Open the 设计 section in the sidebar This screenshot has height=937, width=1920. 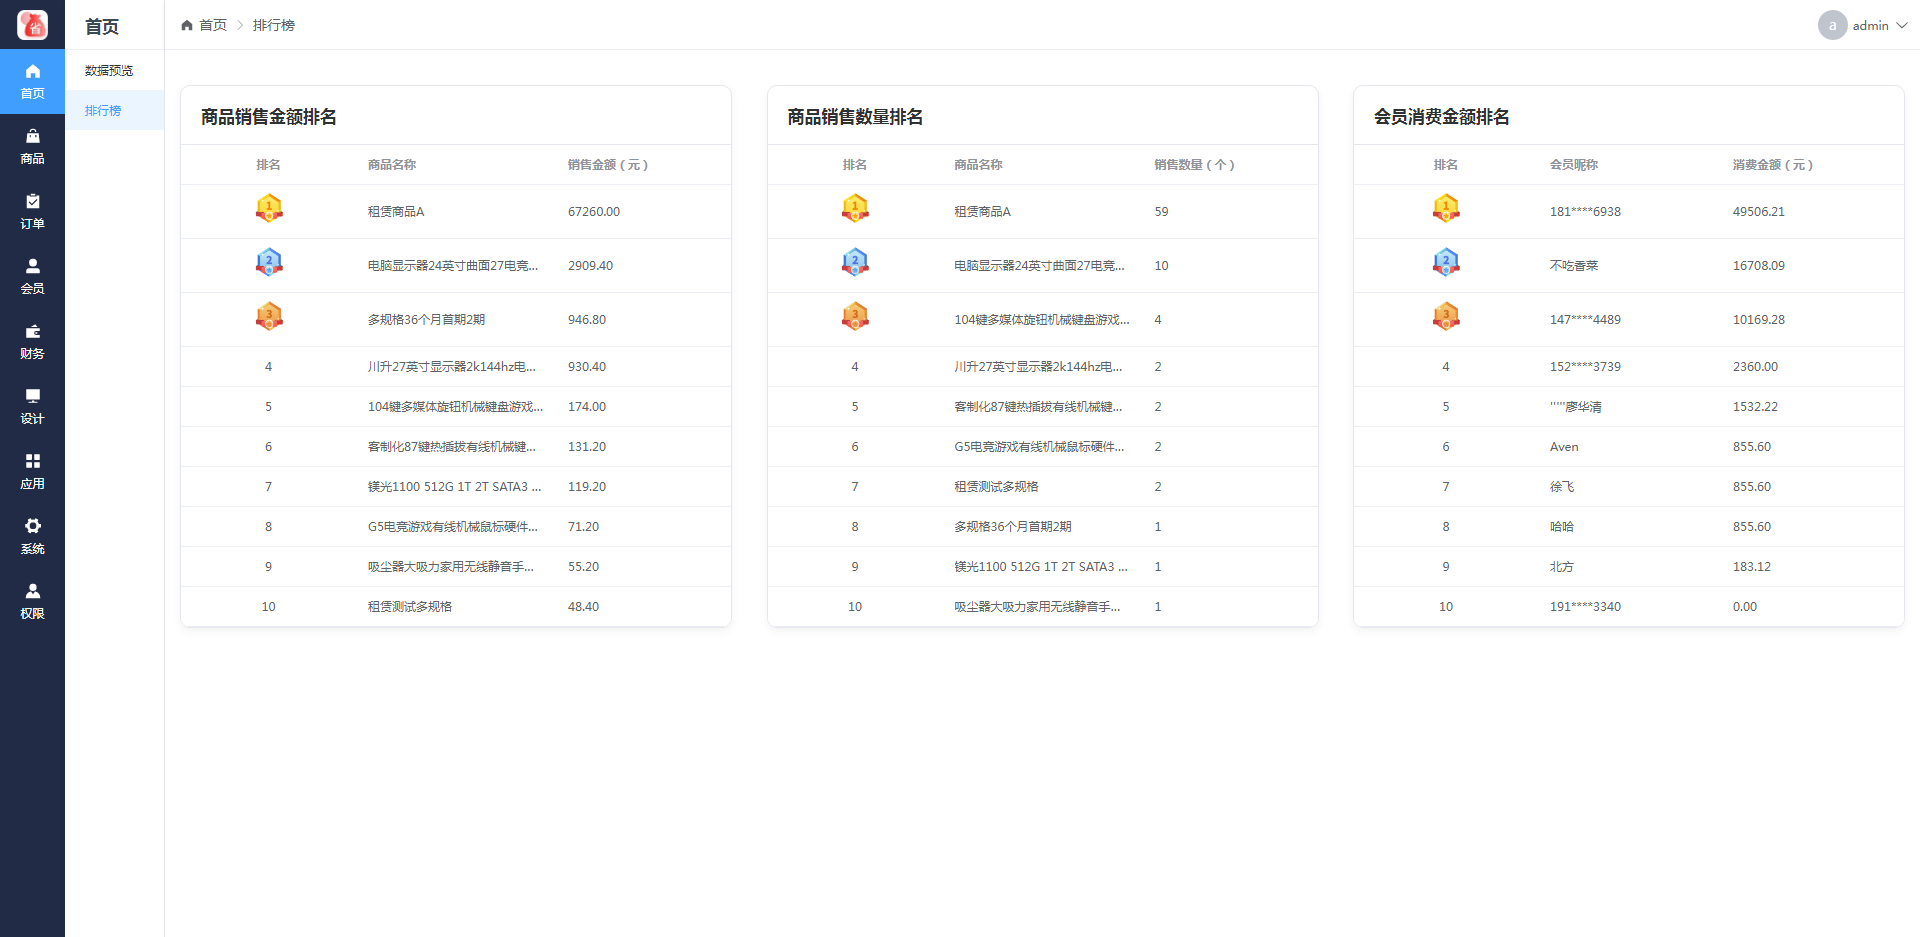(x=32, y=406)
